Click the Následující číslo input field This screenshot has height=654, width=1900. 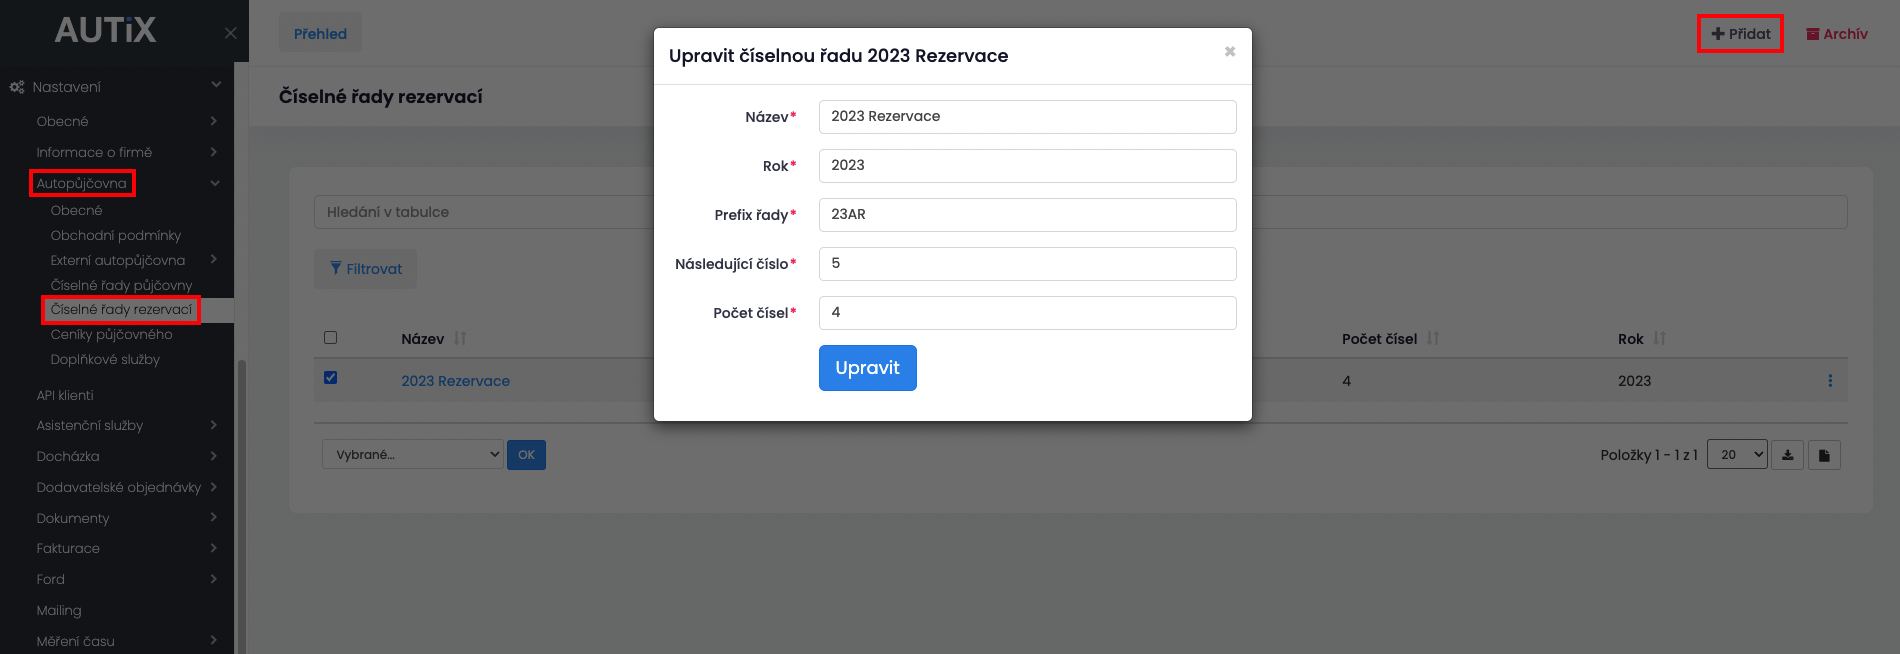point(1028,264)
